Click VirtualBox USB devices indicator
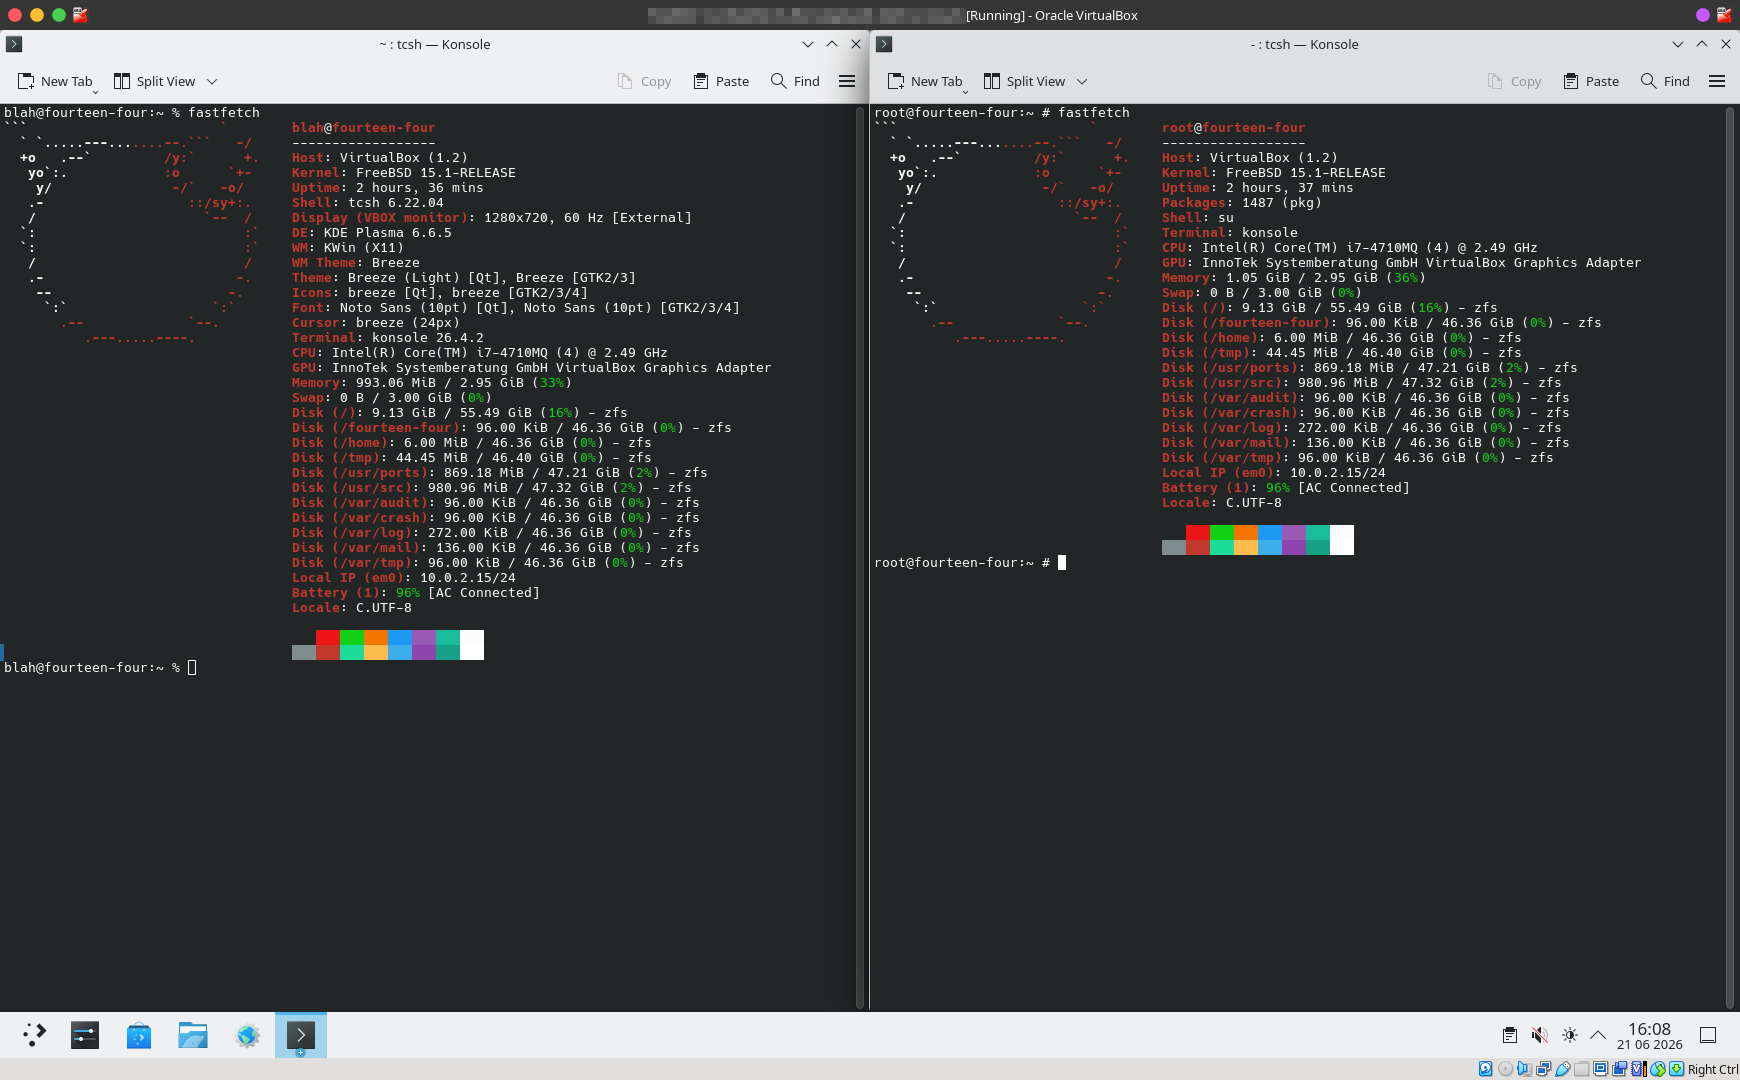This screenshot has width=1740, height=1080. pos(1562,1069)
